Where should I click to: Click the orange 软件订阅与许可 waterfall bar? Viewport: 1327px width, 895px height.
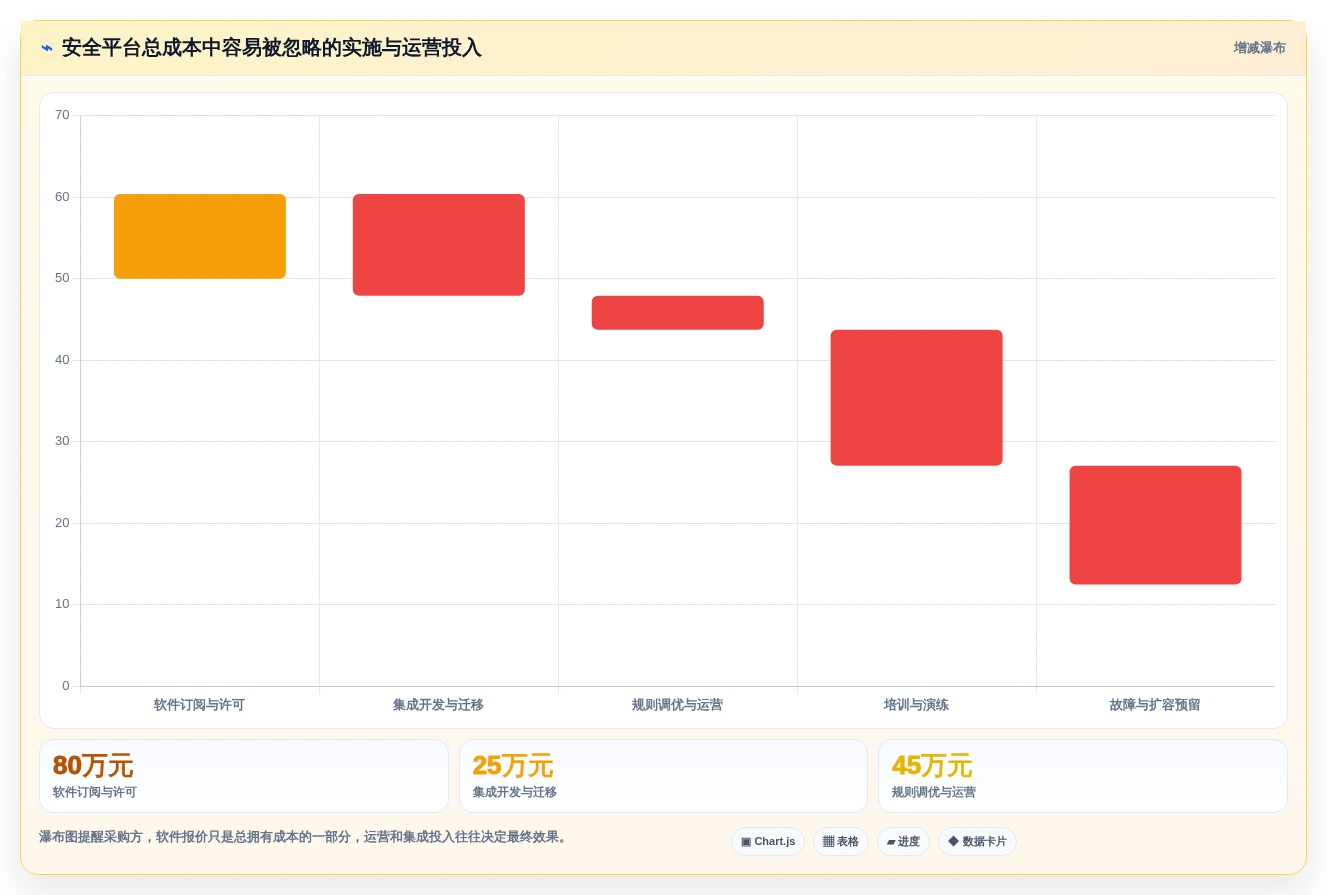[200, 236]
